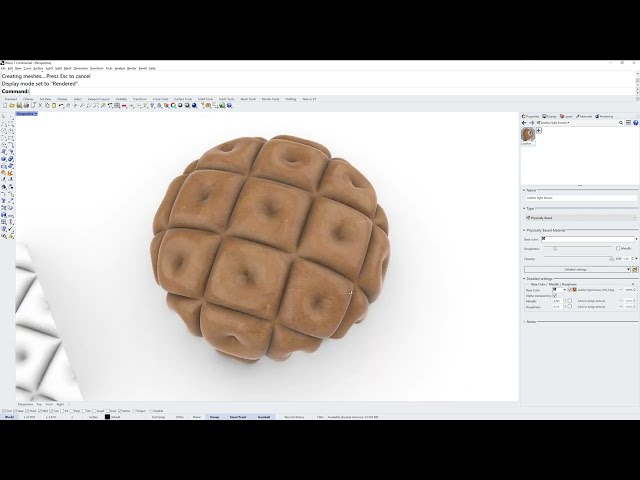Select the leather material thumbnail
640x480 pixels.
(x=528, y=136)
